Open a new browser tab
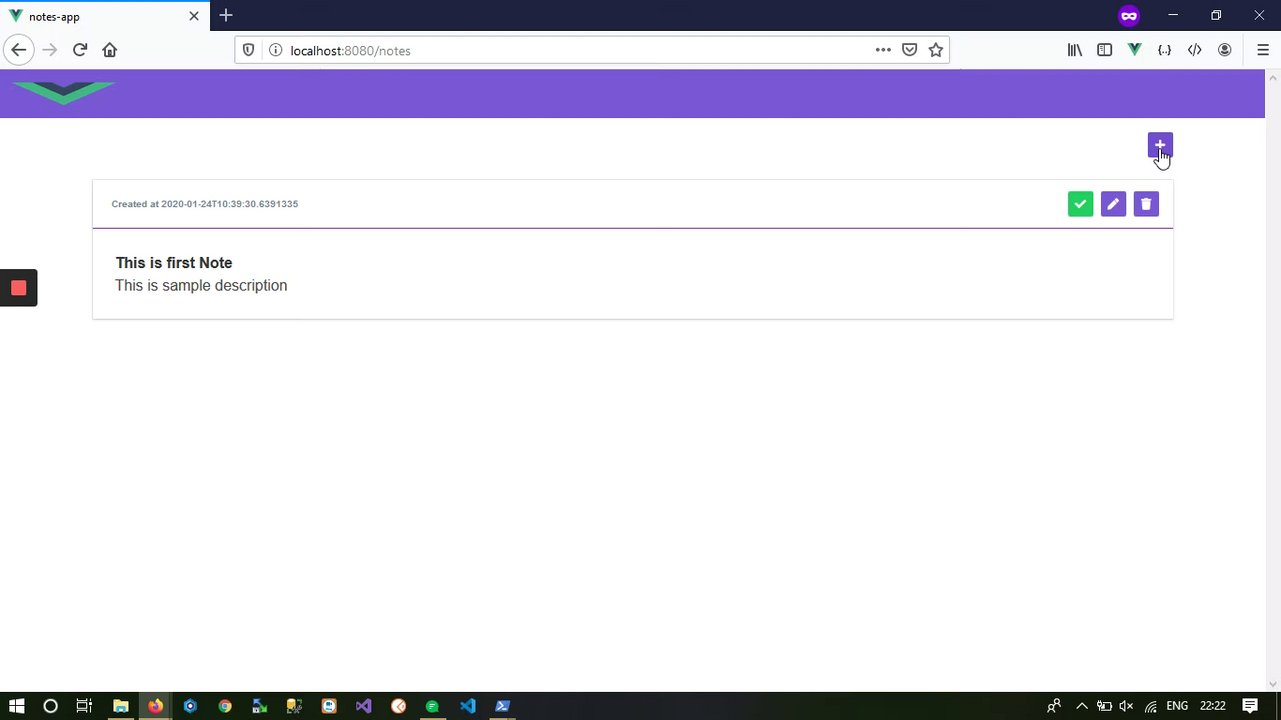 coord(226,16)
